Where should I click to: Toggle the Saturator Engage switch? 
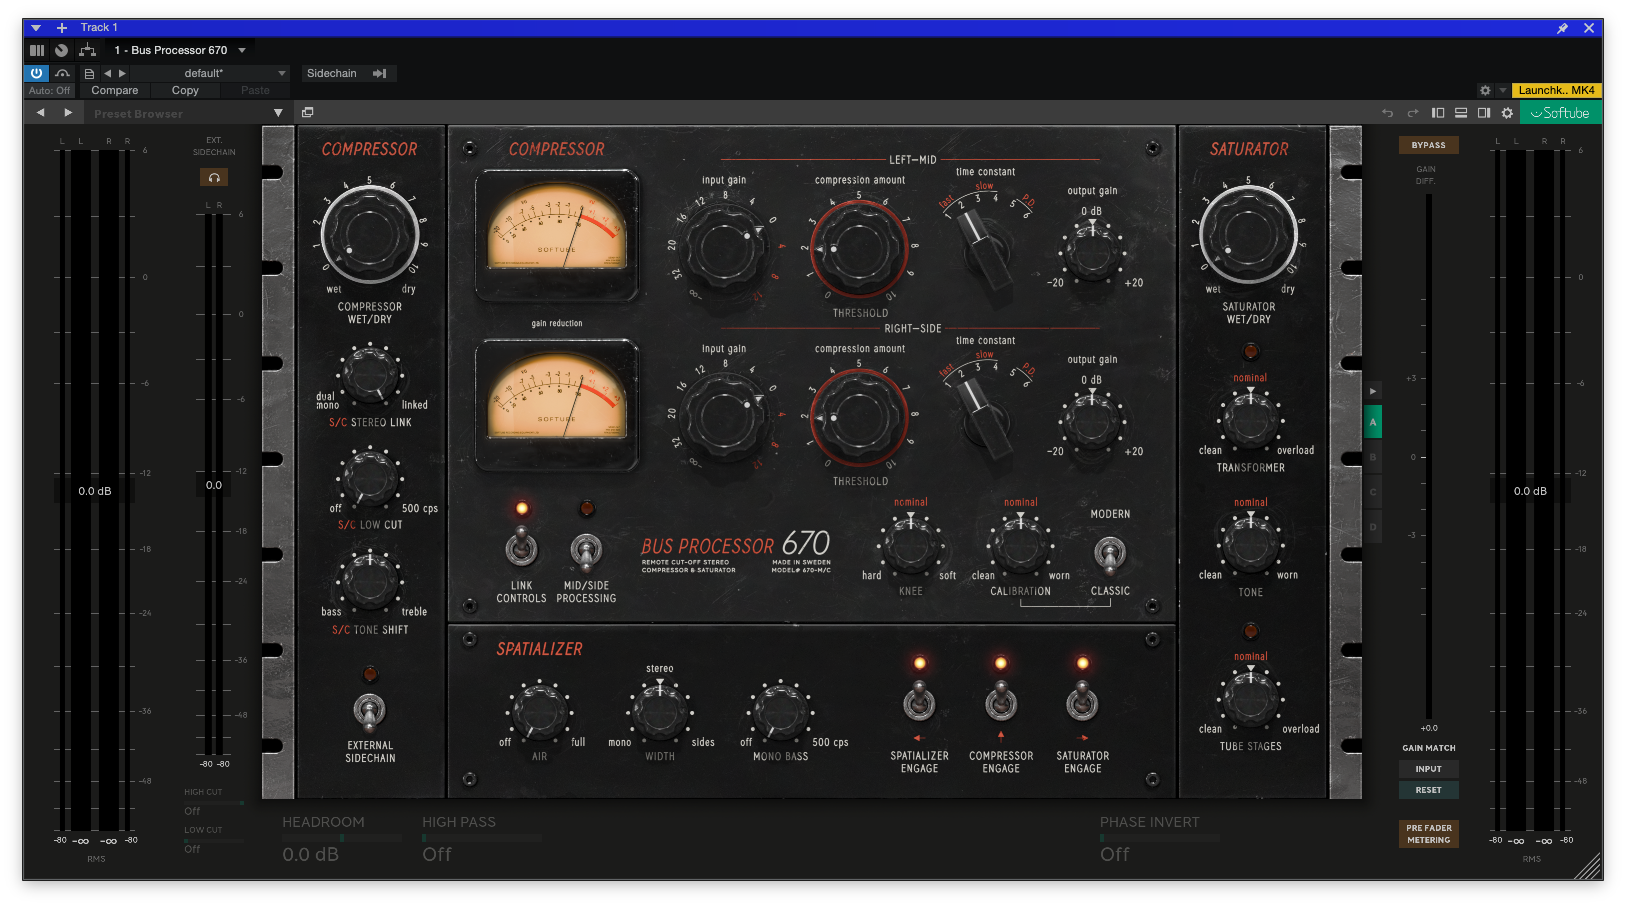coord(1082,702)
